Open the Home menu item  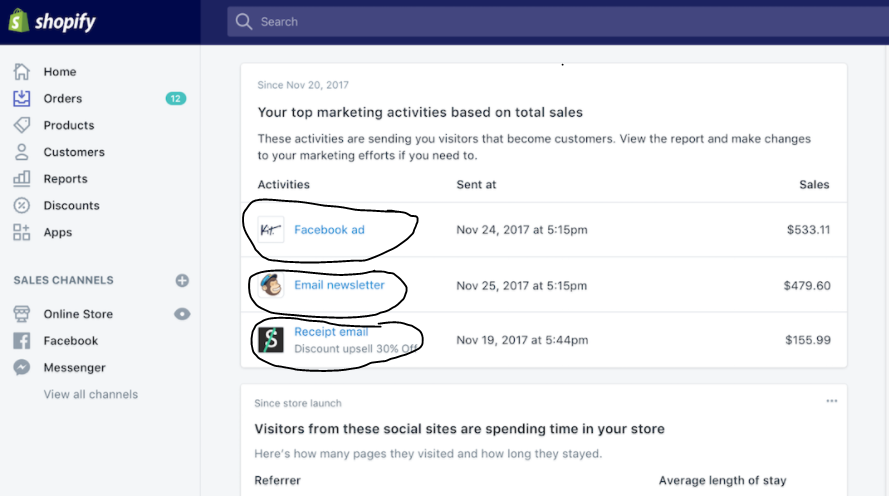(x=60, y=71)
